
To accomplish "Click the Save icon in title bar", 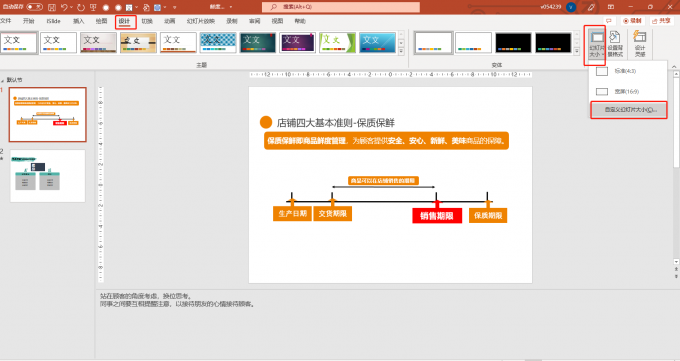I will tap(52, 7).
